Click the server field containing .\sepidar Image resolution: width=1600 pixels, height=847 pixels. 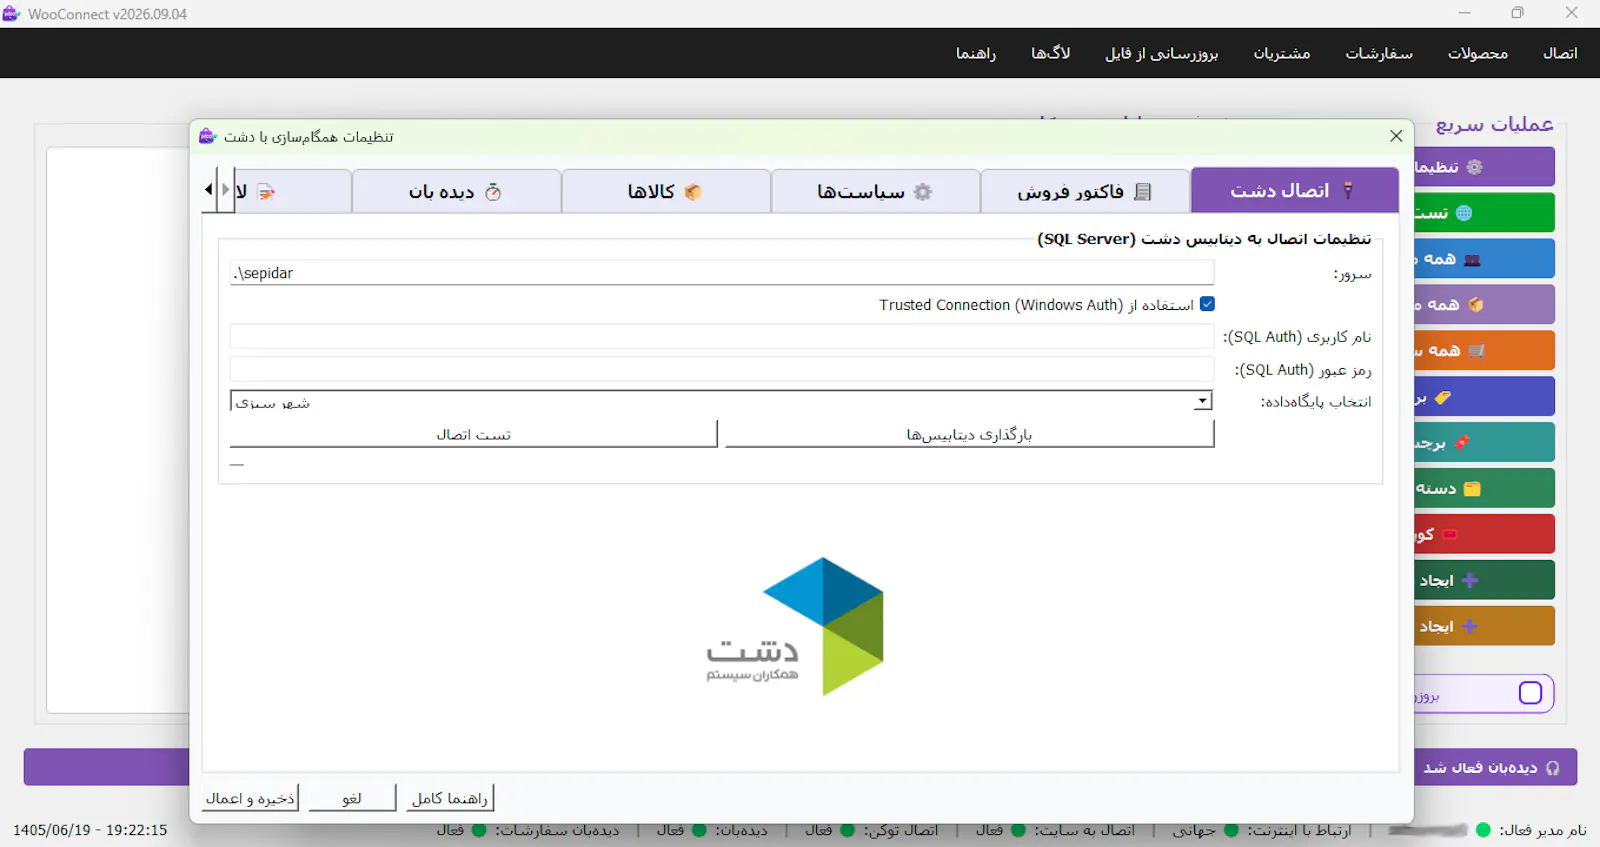click(722, 273)
